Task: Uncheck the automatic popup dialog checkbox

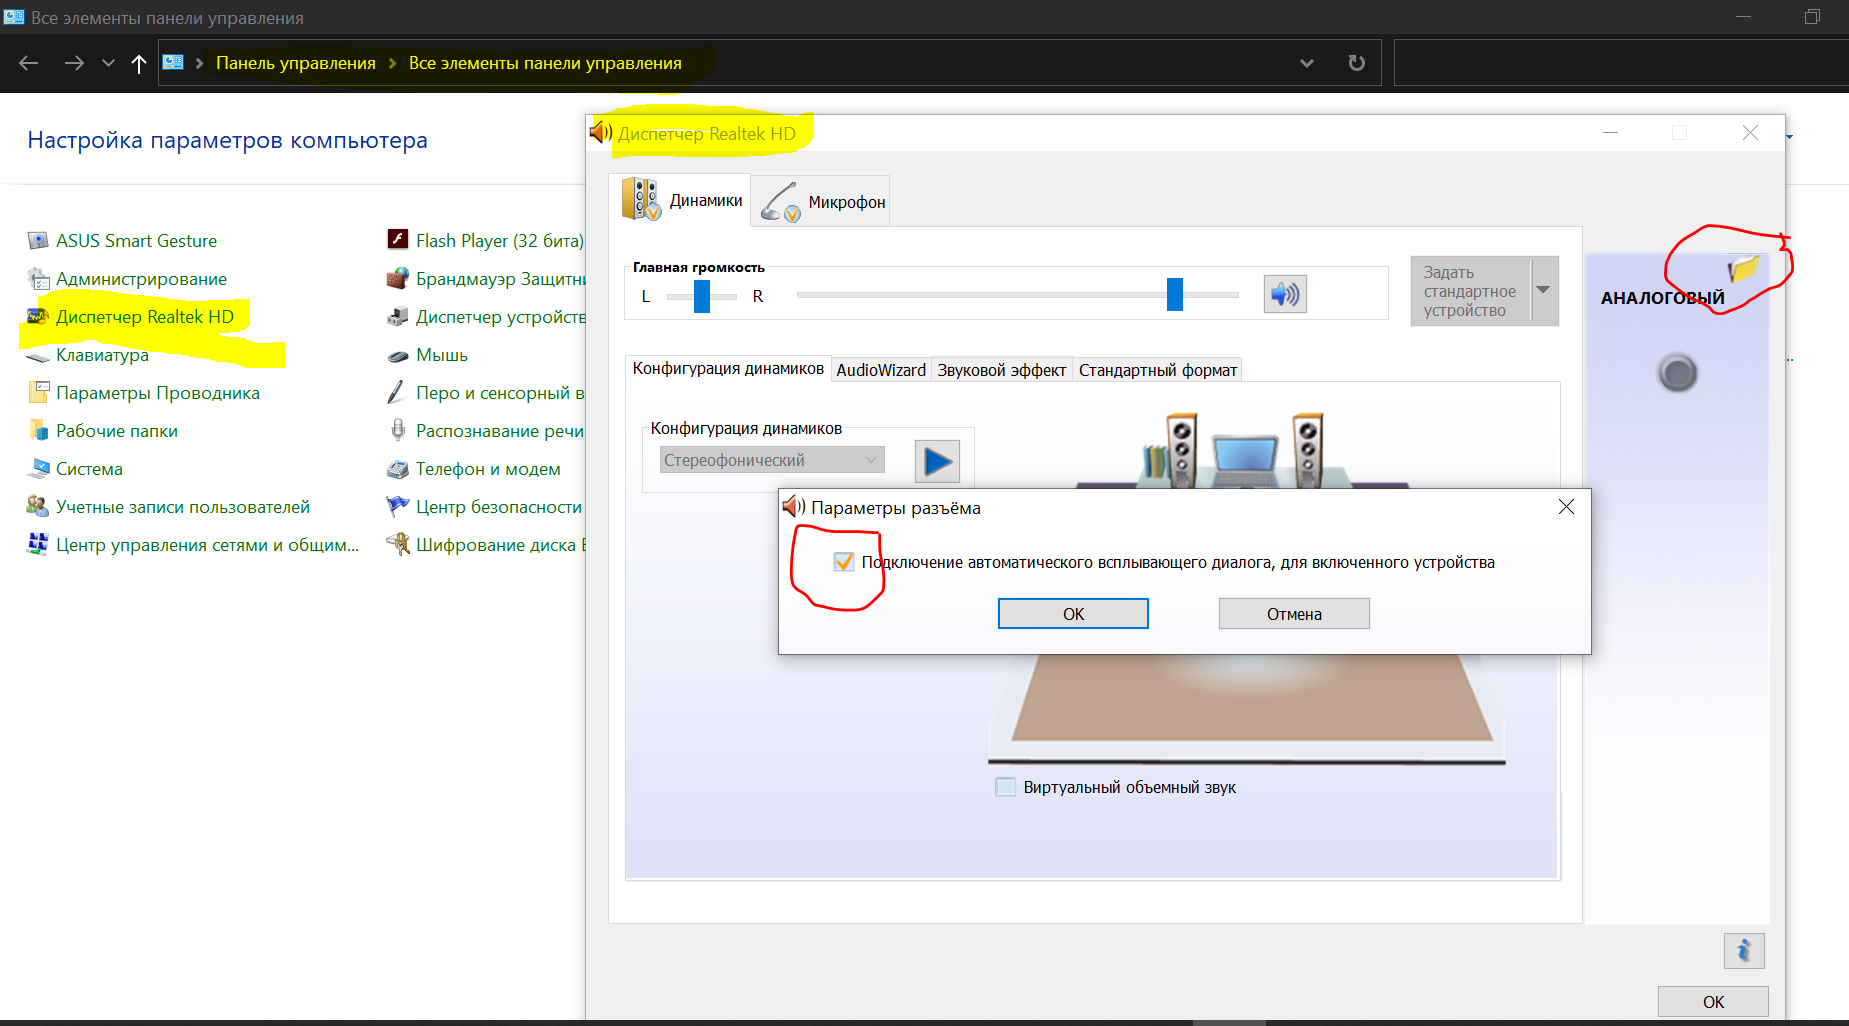Action: (843, 562)
